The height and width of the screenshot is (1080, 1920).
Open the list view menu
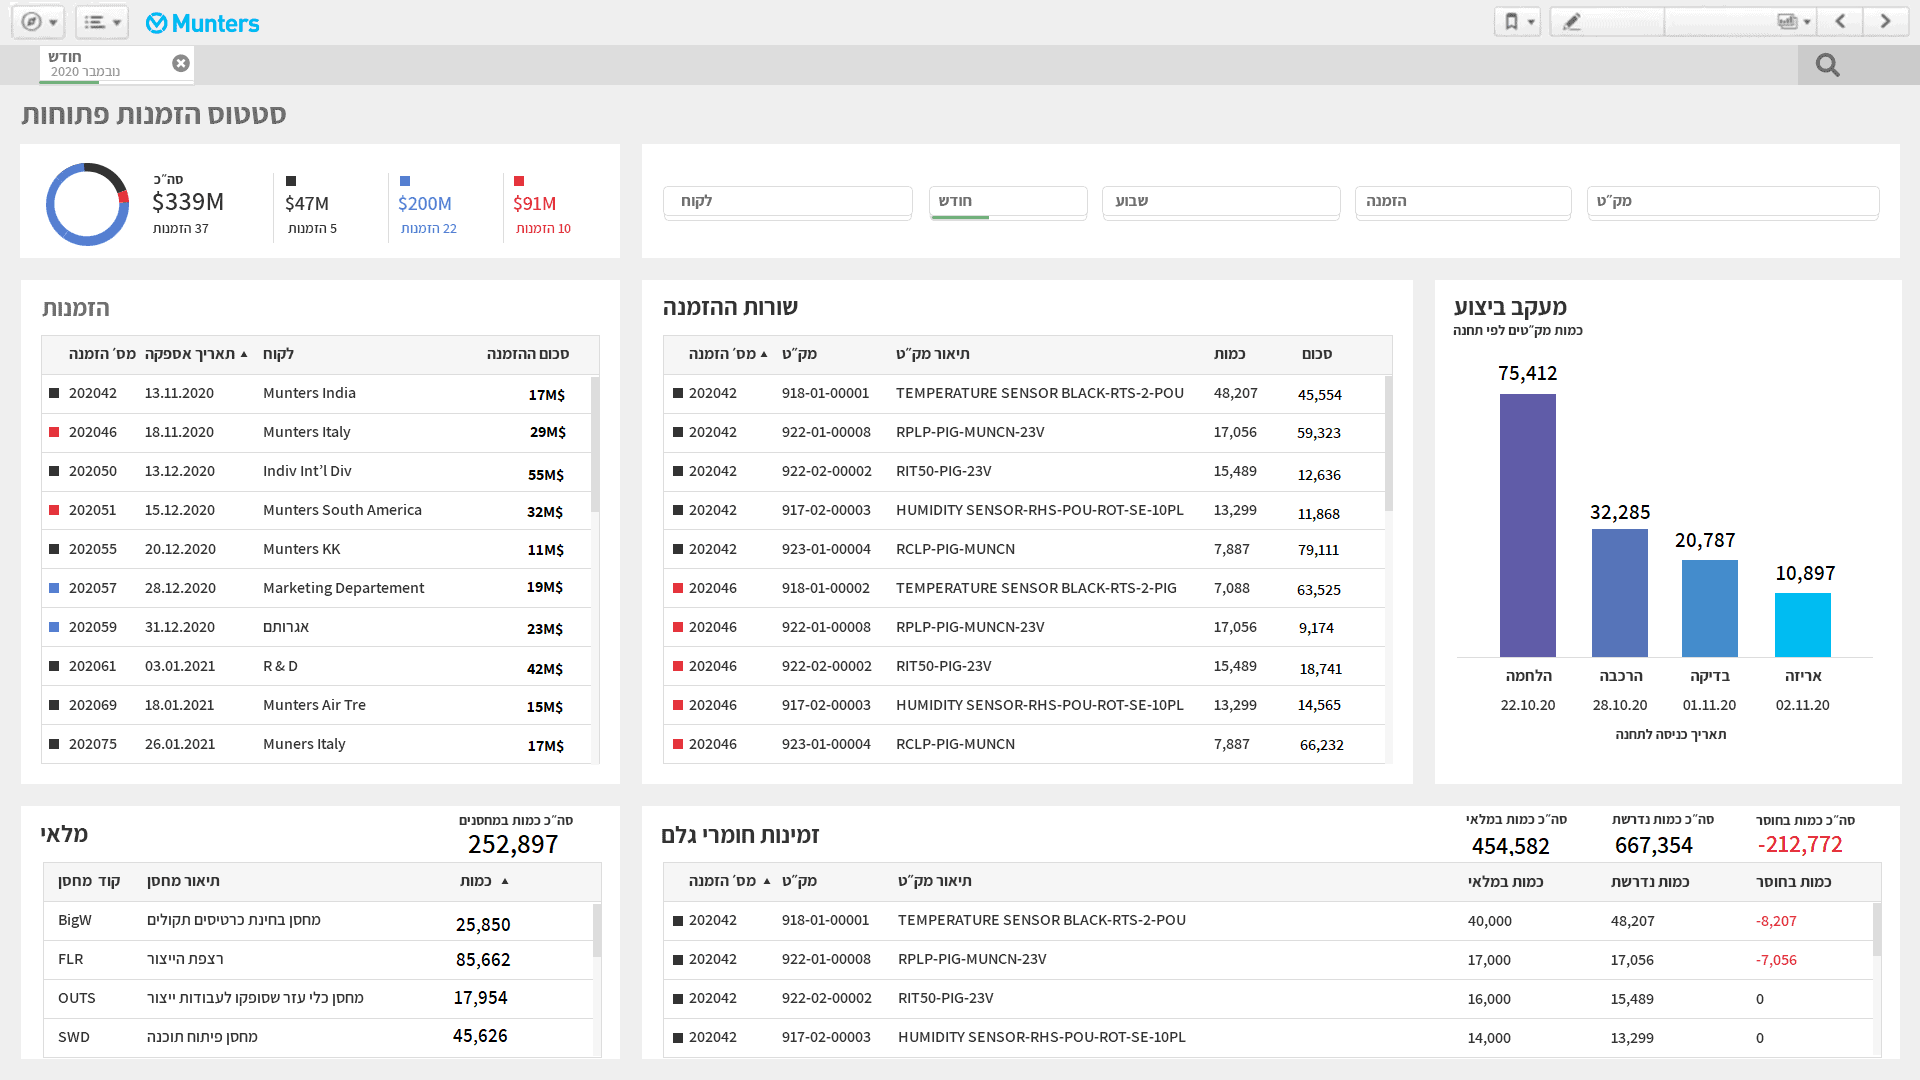101,22
